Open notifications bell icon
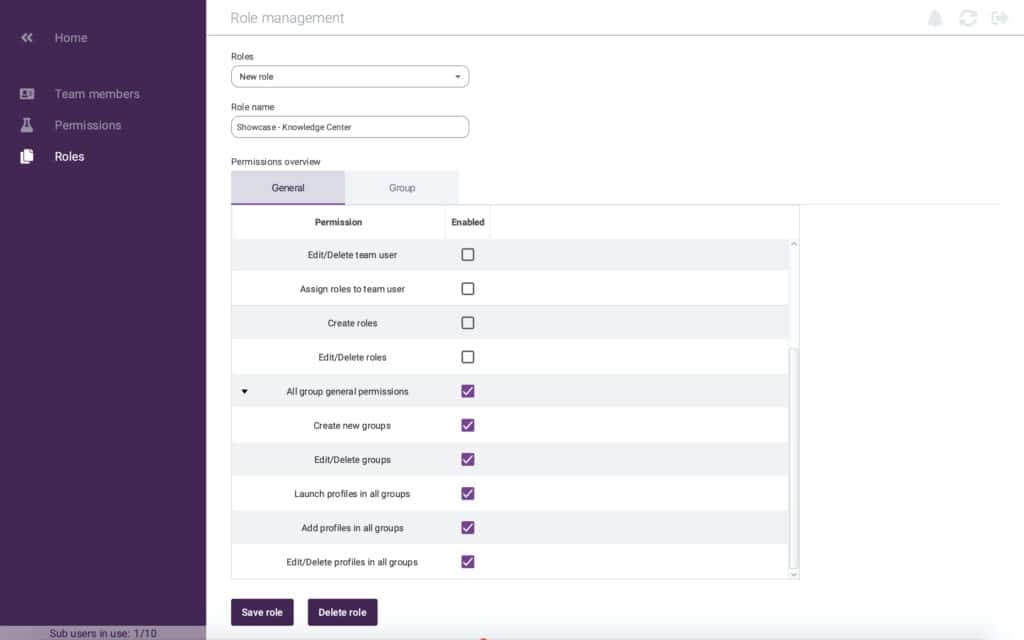 pyautogui.click(x=936, y=18)
